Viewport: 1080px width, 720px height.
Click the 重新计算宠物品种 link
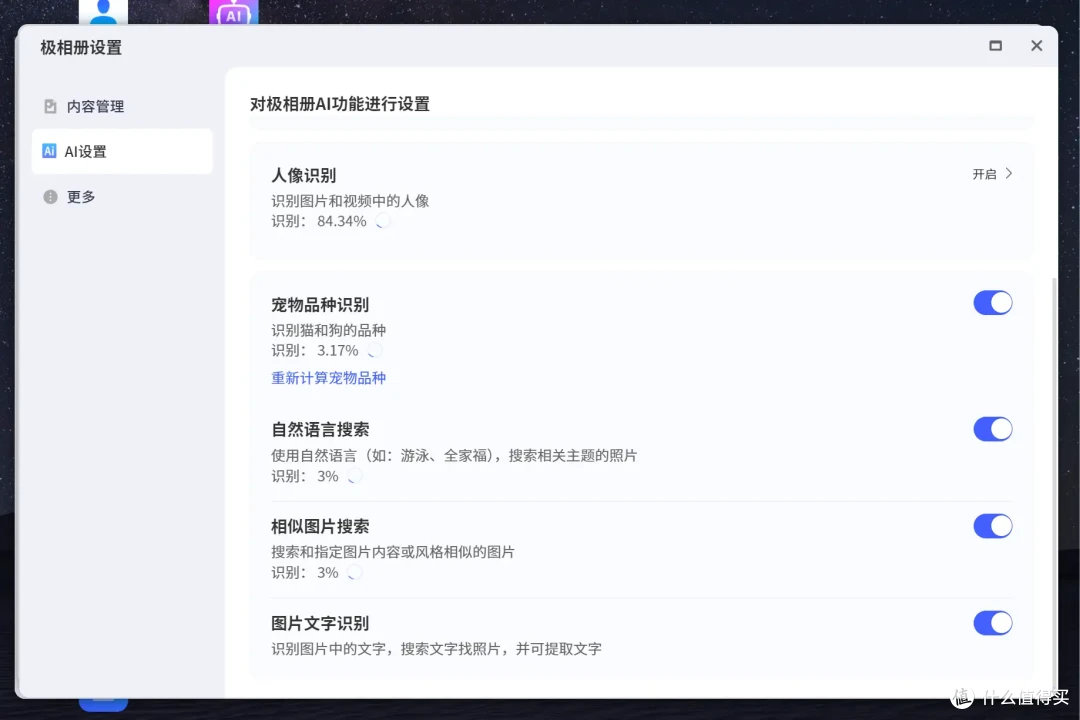tap(329, 378)
